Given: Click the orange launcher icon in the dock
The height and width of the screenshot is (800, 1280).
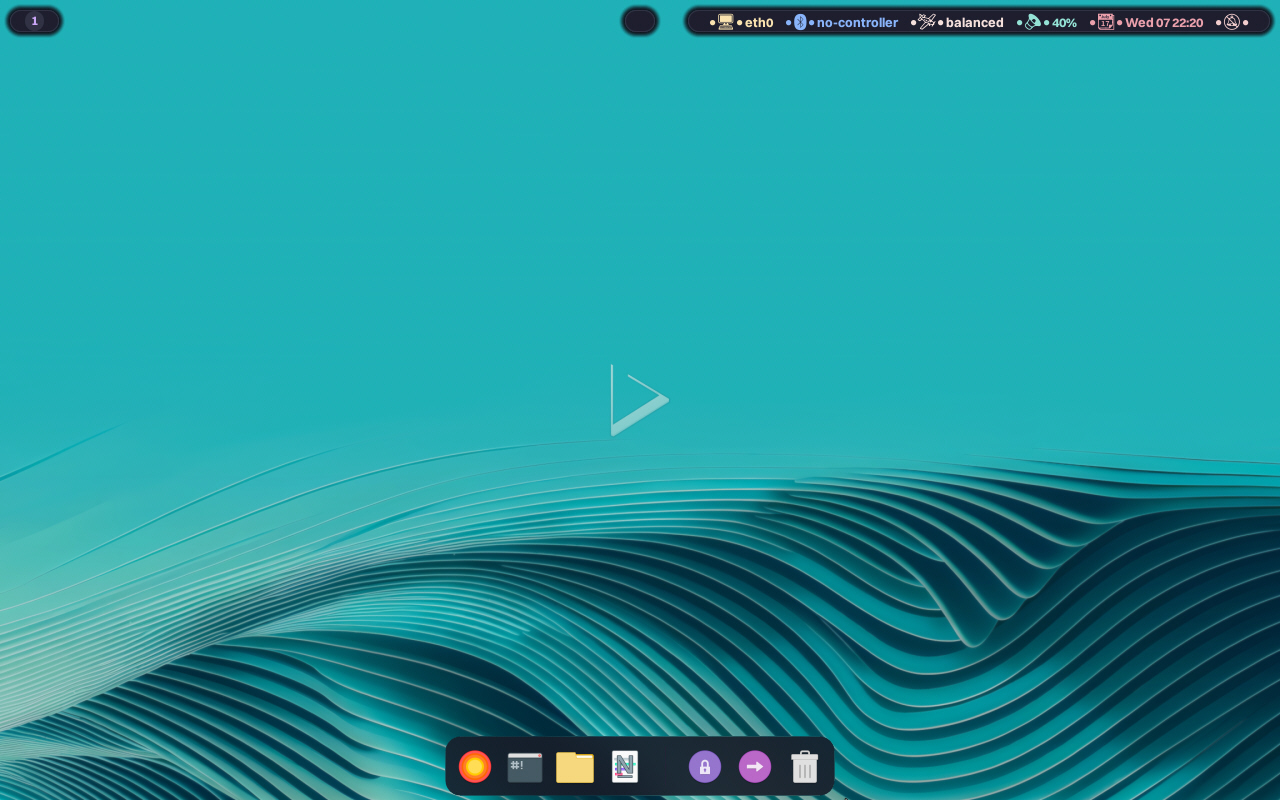Looking at the screenshot, I should [474, 766].
